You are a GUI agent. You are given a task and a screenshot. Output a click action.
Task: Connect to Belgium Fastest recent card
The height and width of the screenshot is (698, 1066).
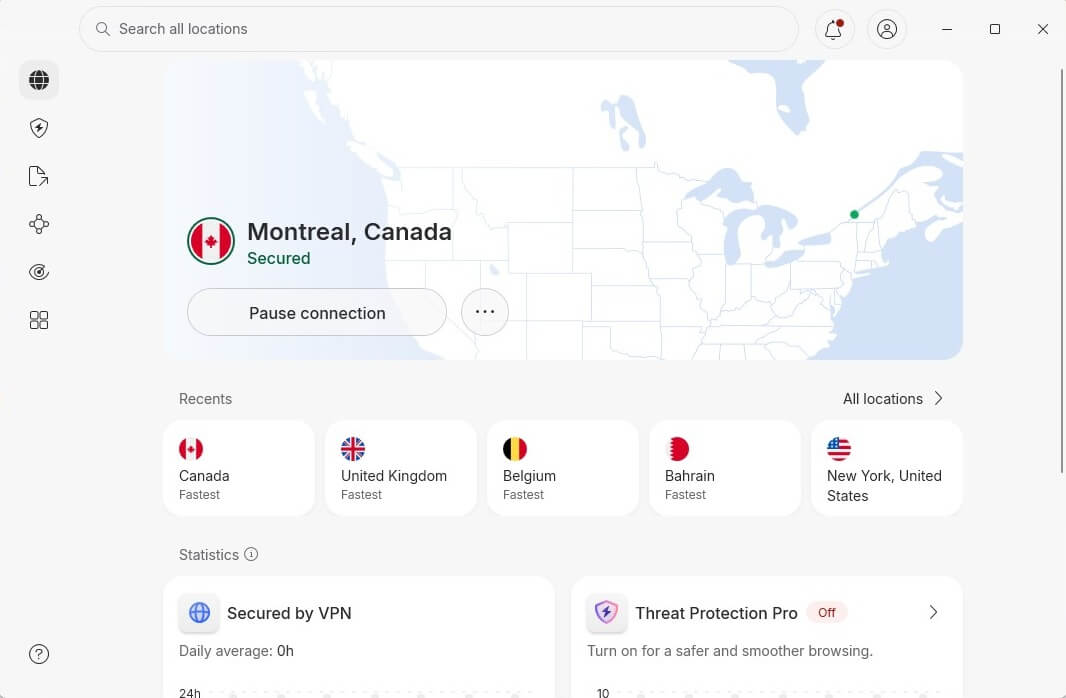coord(563,468)
